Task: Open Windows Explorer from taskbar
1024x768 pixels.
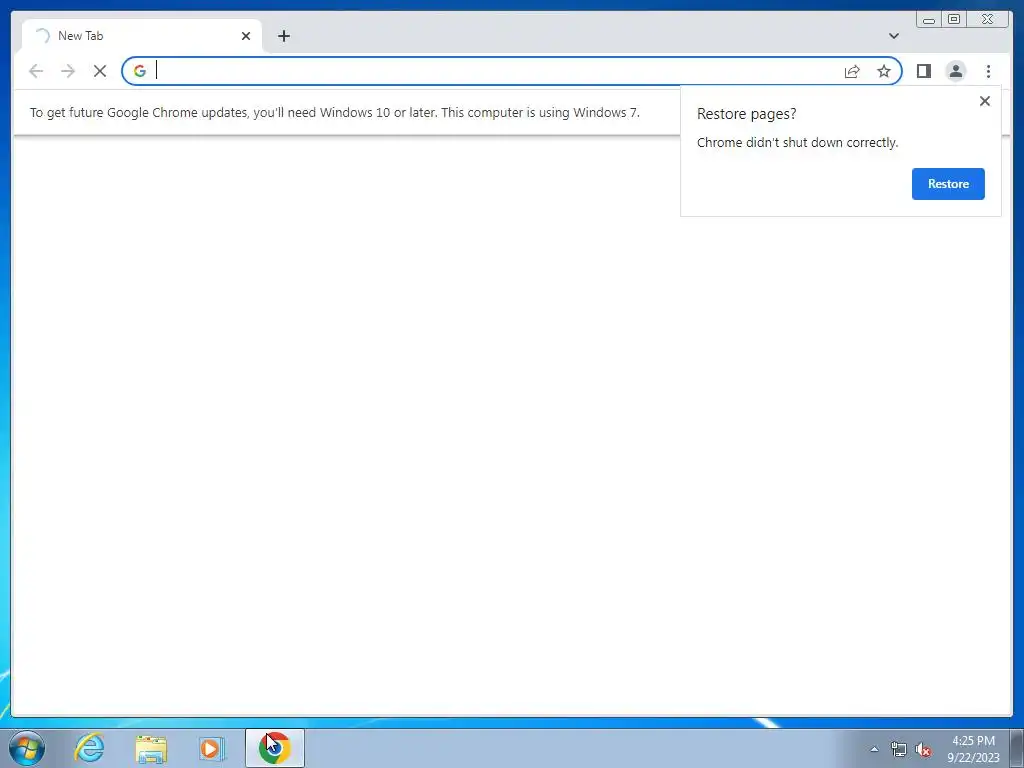Action: 151,748
